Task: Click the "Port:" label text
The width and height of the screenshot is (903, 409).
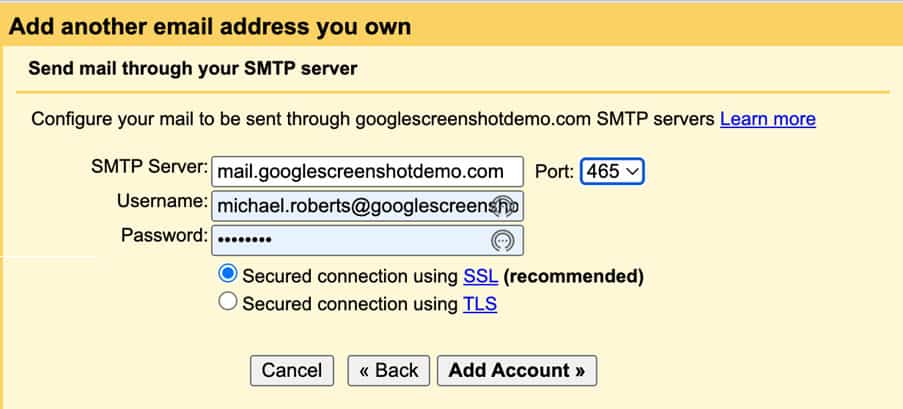Action: point(555,172)
